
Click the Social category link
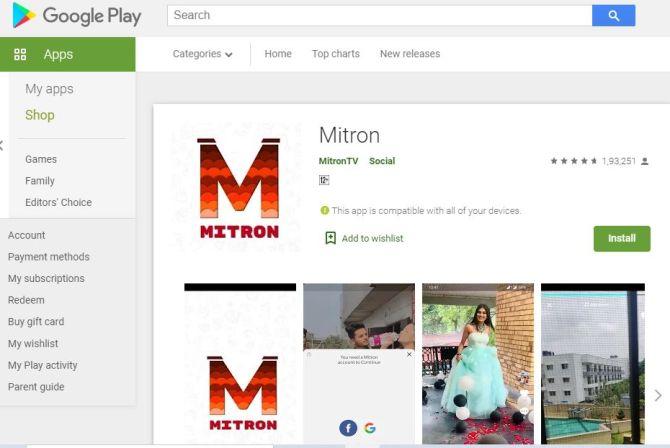click(x=382, y=161)
